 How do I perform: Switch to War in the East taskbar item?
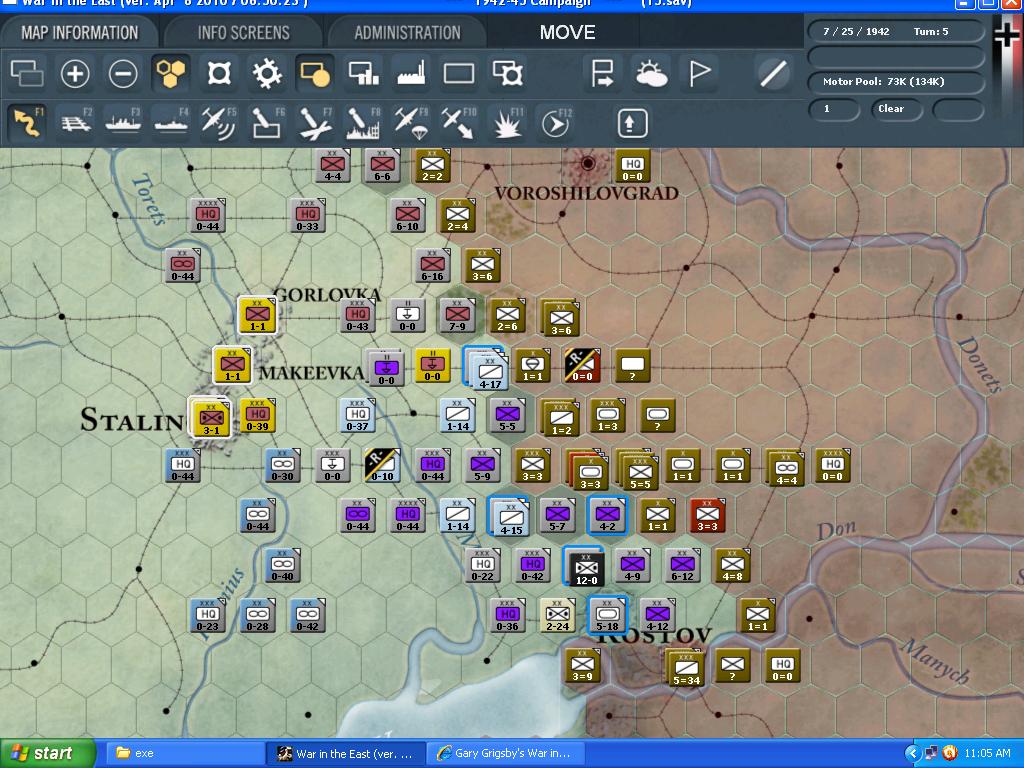[x=346, y=753]
